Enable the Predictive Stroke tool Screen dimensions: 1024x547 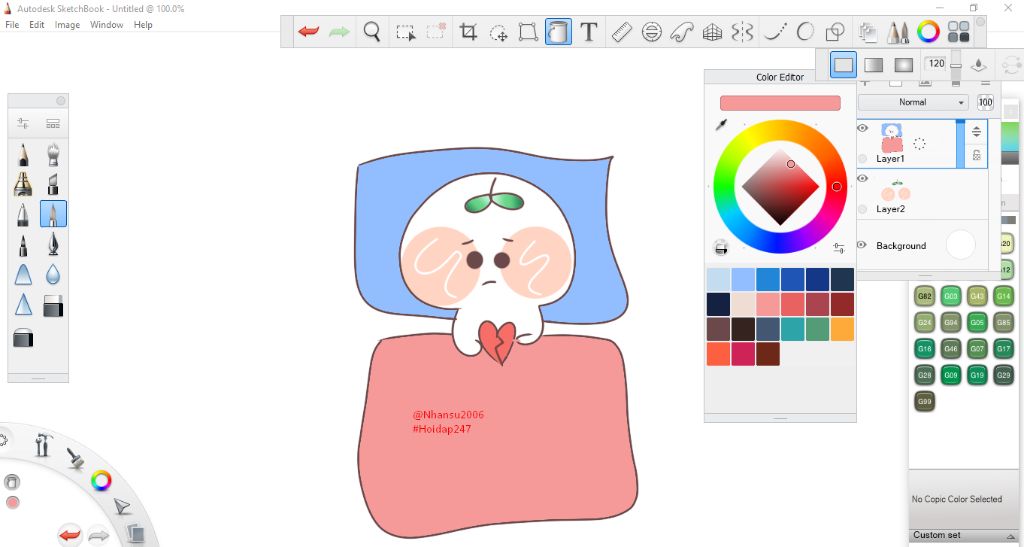805,31
